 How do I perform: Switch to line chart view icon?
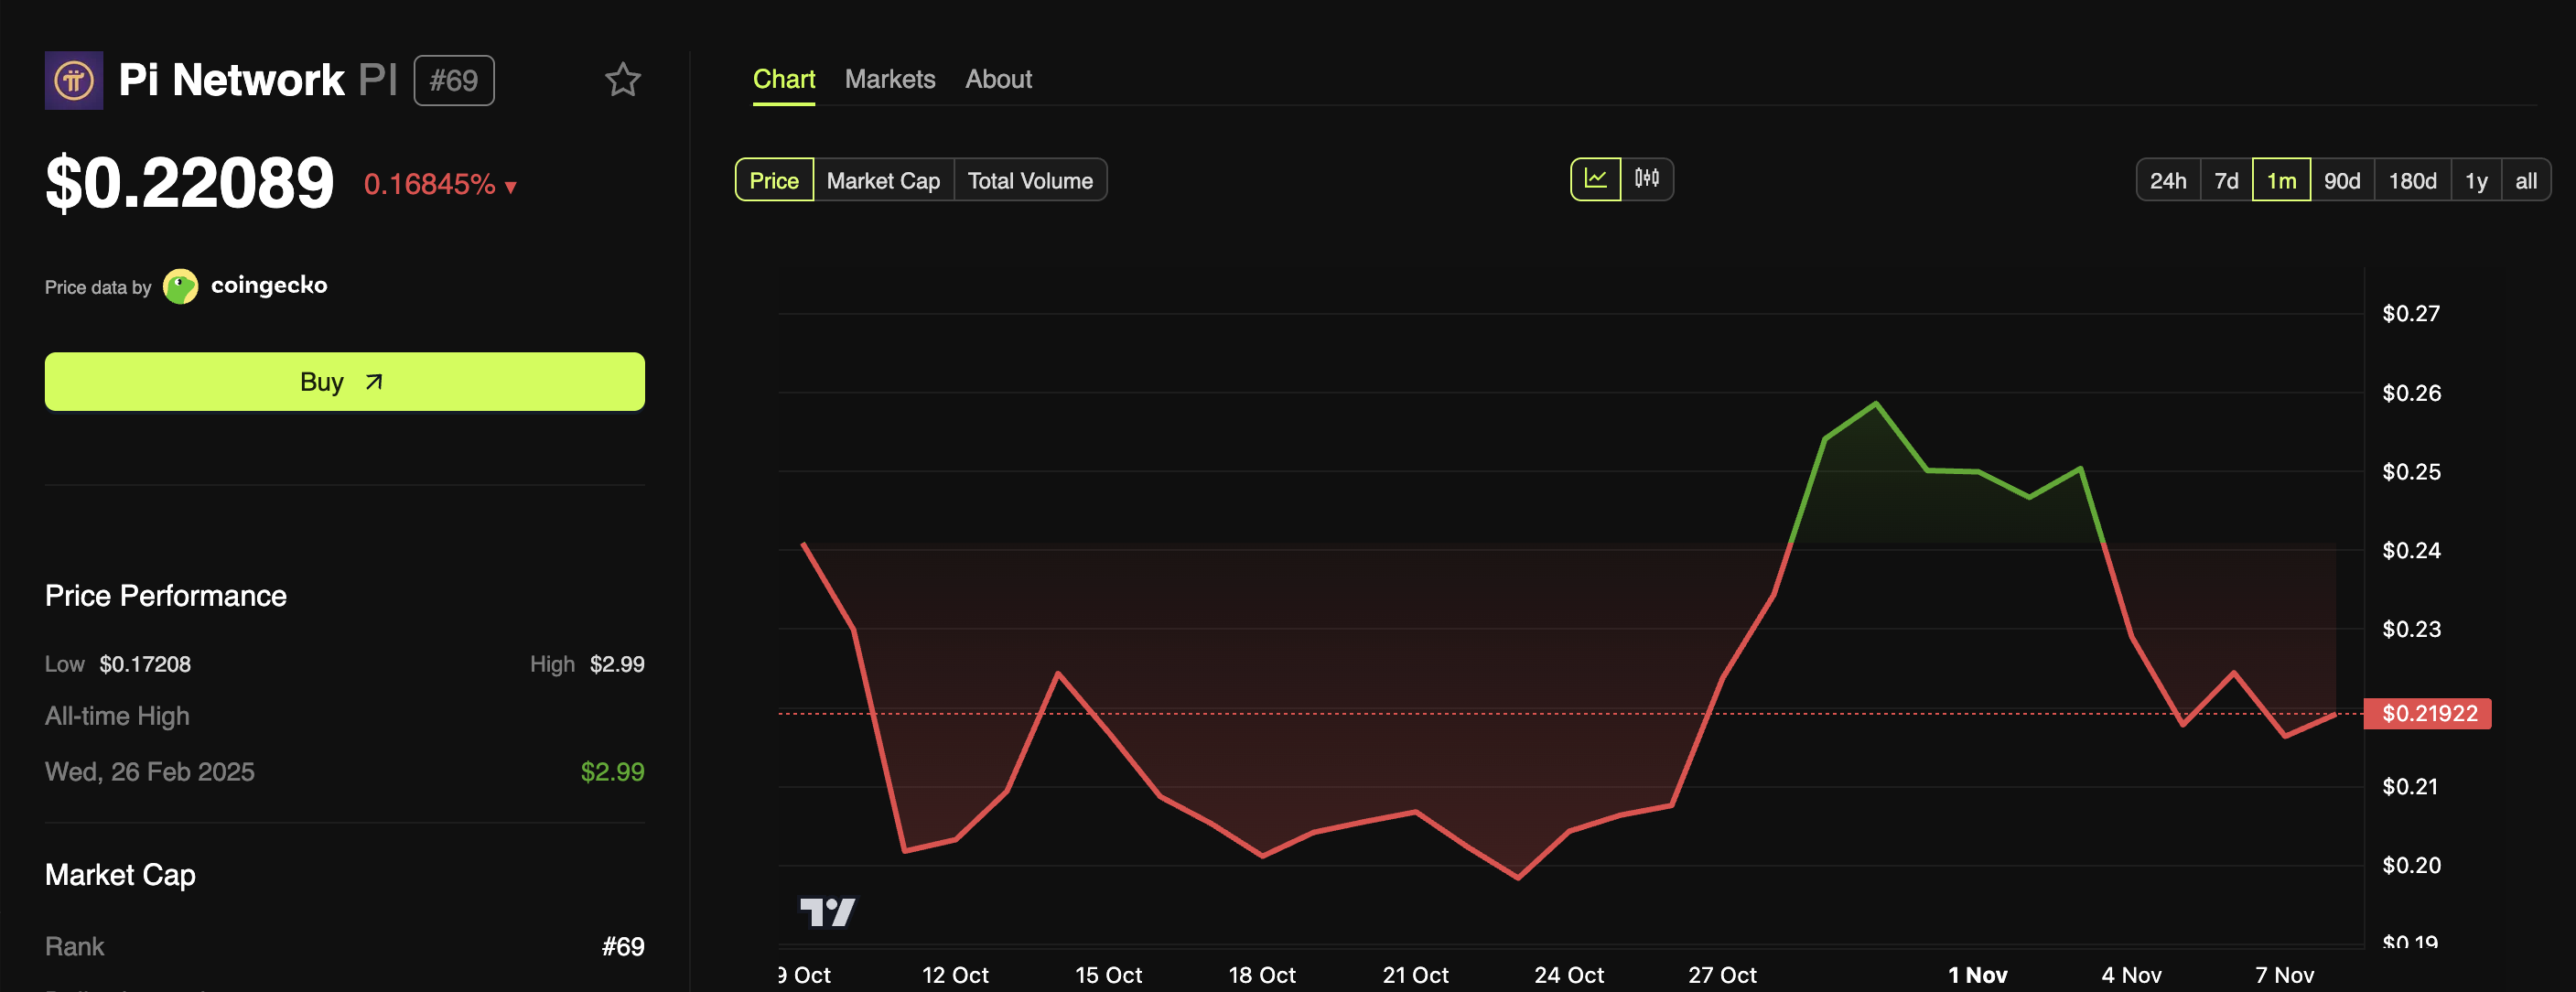1595,179
